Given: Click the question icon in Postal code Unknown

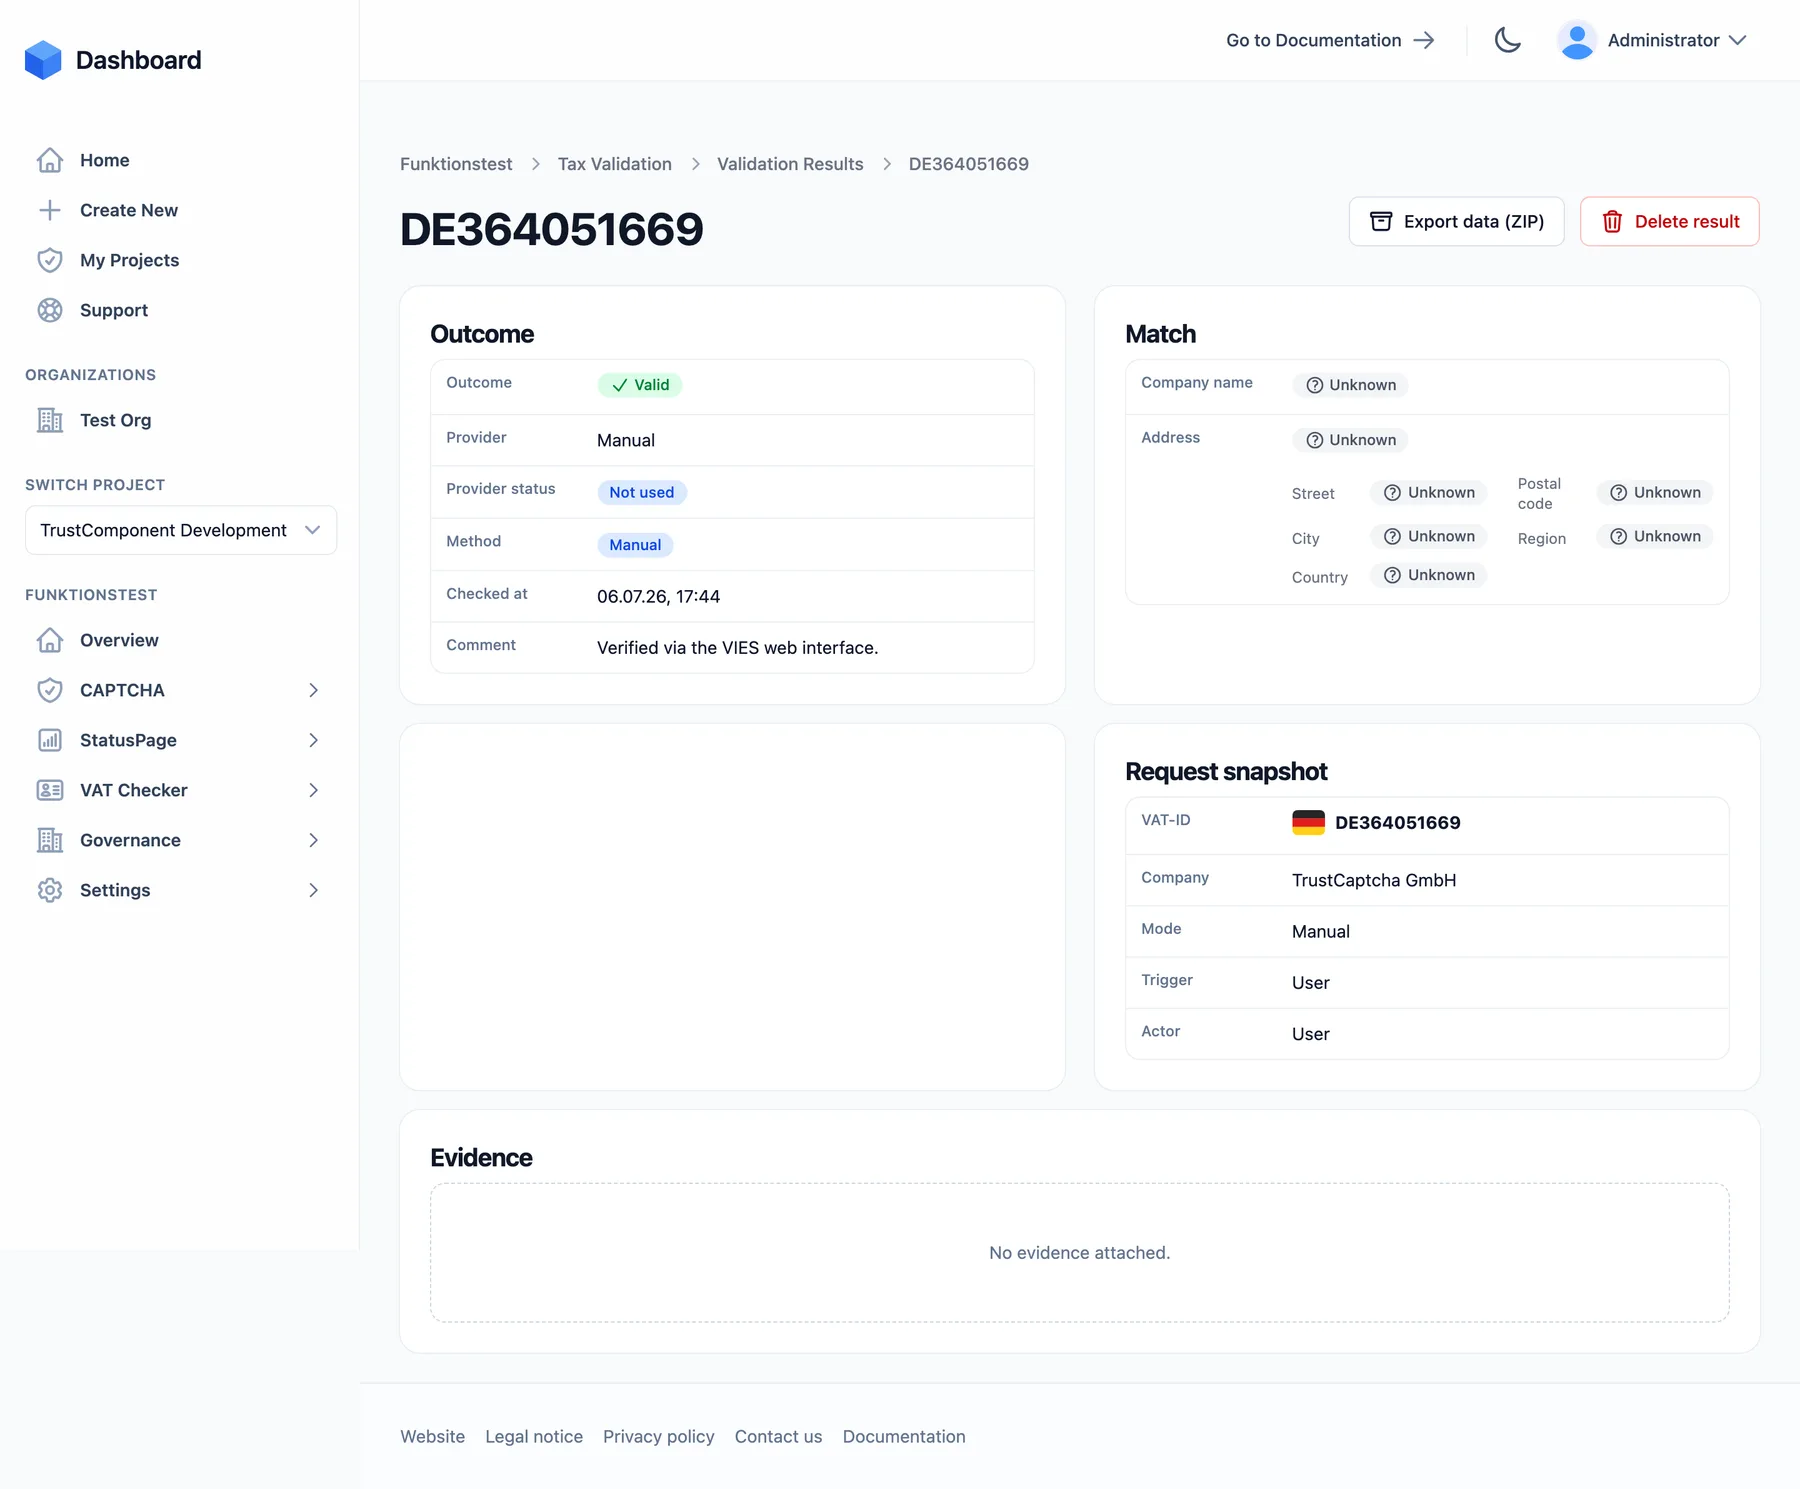Looking at the screenshot, I should [1618, 492].
